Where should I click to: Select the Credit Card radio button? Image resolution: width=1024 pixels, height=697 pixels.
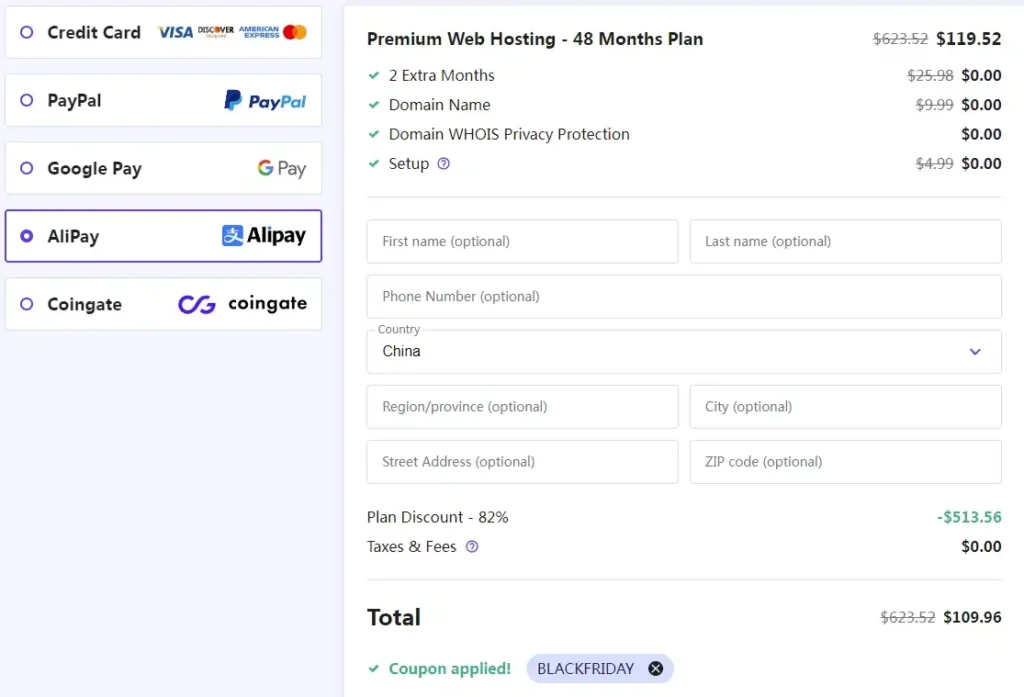tap(27, 32)
